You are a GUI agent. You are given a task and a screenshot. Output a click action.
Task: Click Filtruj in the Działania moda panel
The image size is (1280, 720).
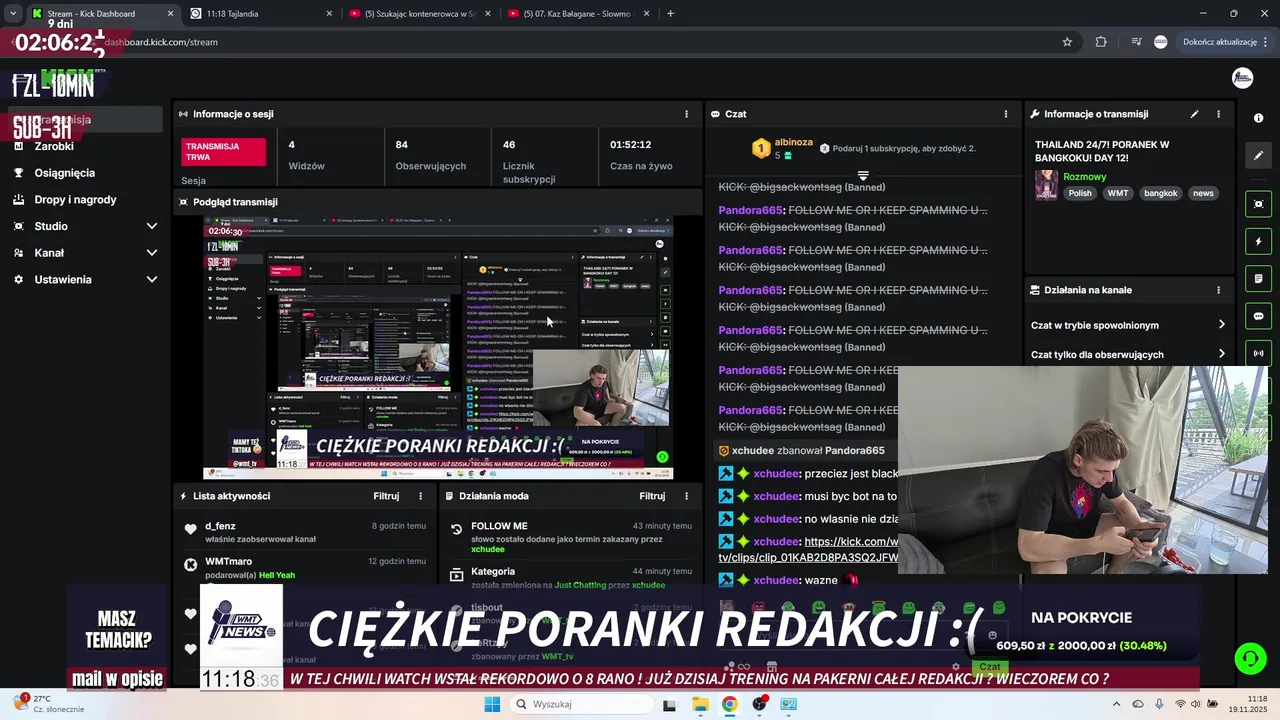pyautogui.click(x=652, y=496)
